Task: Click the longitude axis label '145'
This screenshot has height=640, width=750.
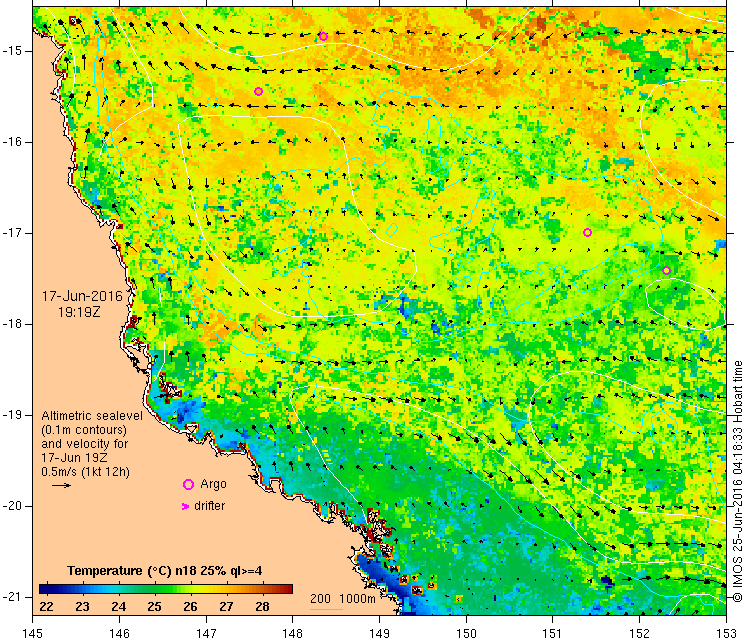Action: pyautogui.click(x=33, y=633)
